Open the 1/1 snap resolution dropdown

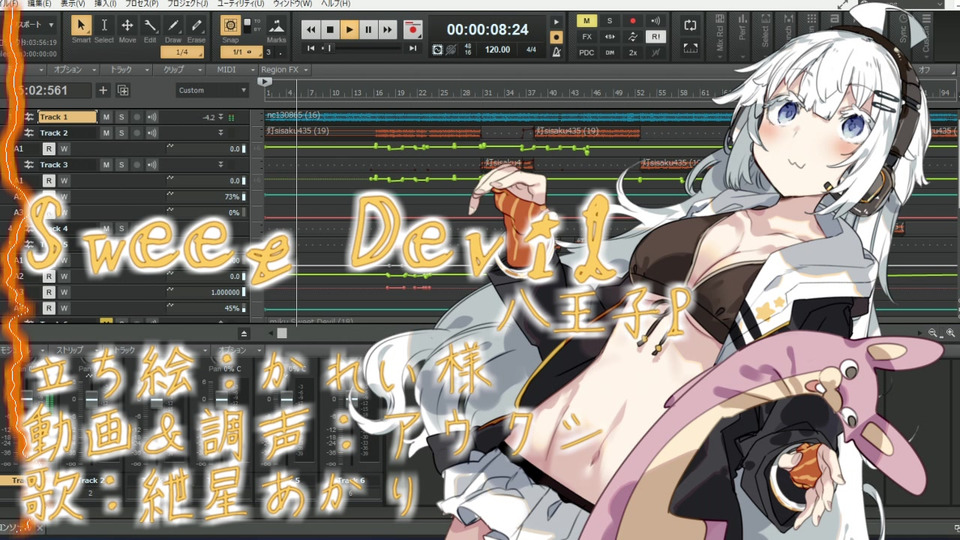[241, 53]
